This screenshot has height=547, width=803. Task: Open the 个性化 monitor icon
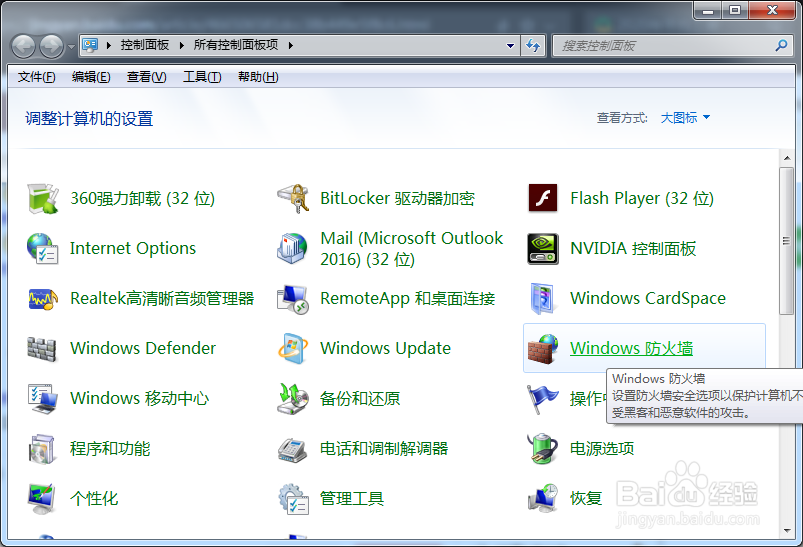(x=43, y=498)
